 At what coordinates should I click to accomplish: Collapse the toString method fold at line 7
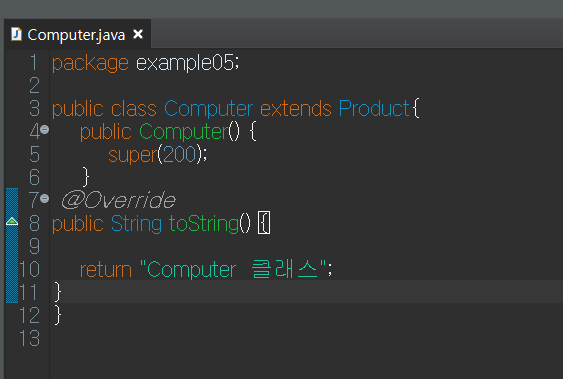(x=45, y=198)
